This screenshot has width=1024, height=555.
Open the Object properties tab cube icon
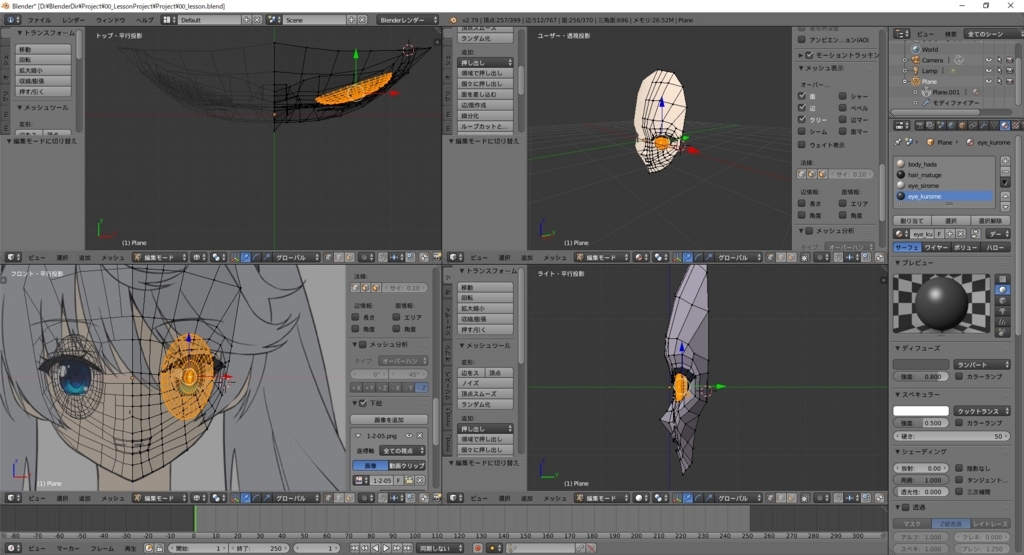point(962,125)
